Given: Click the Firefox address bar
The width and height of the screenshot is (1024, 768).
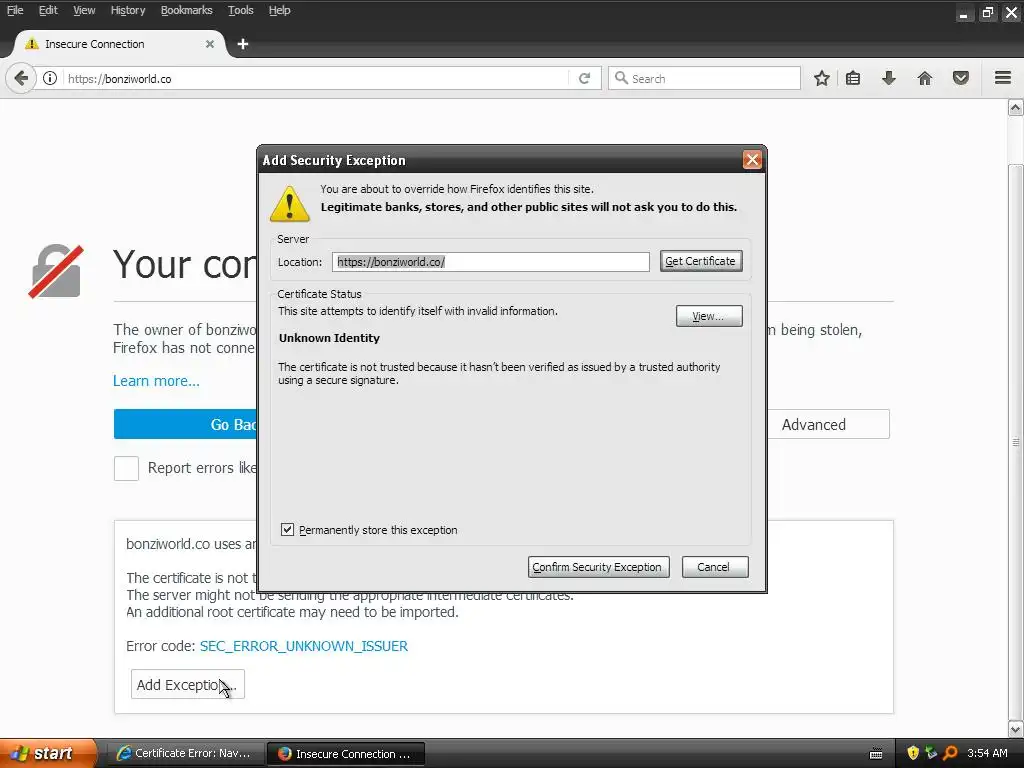Looking at the screenshot, I should (x=316, y=78).
